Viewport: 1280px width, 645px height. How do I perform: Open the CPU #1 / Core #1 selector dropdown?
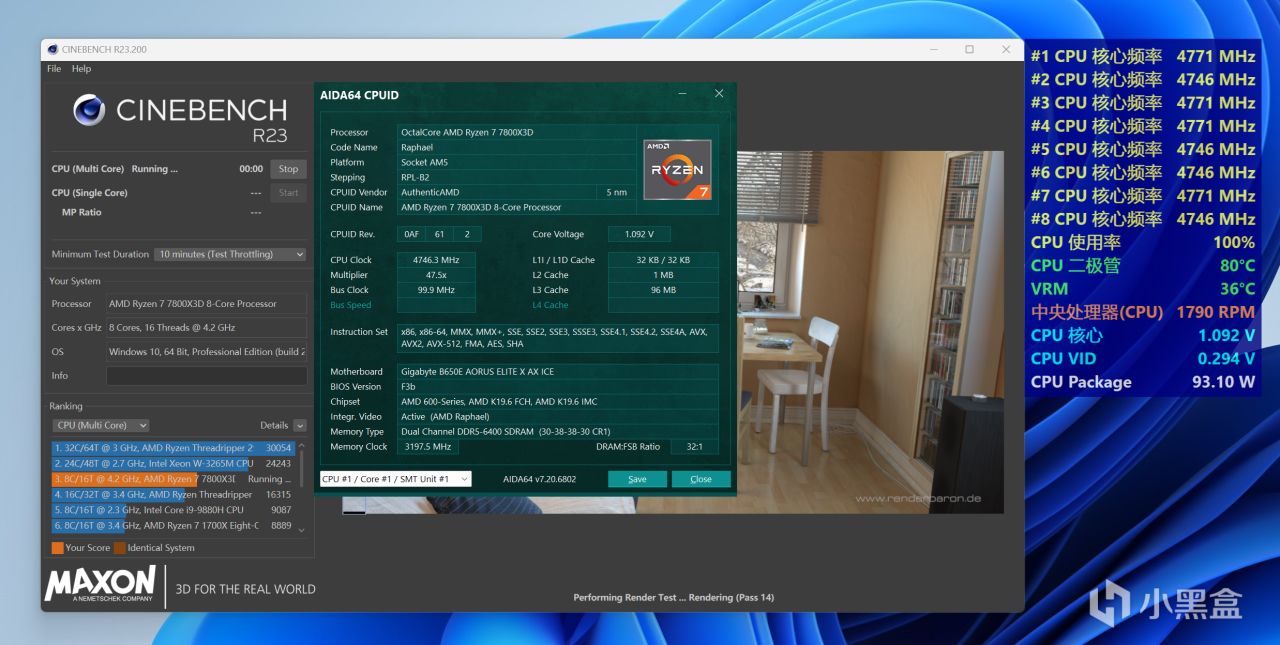click(x=395, y=479)
